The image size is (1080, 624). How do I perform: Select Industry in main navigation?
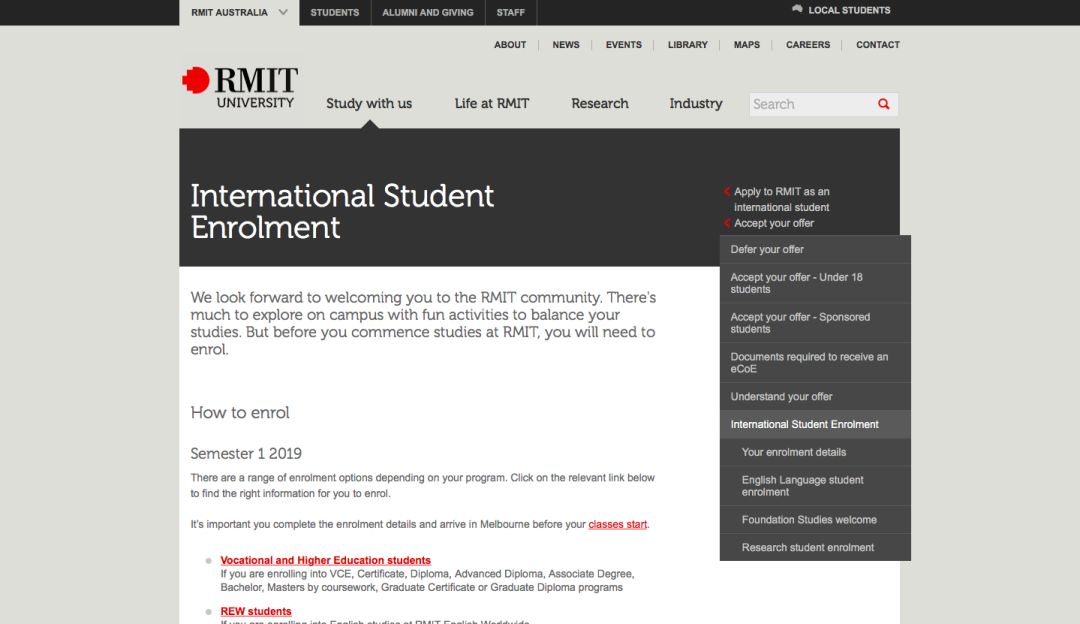pyautogui.click(x=696, y=103)
